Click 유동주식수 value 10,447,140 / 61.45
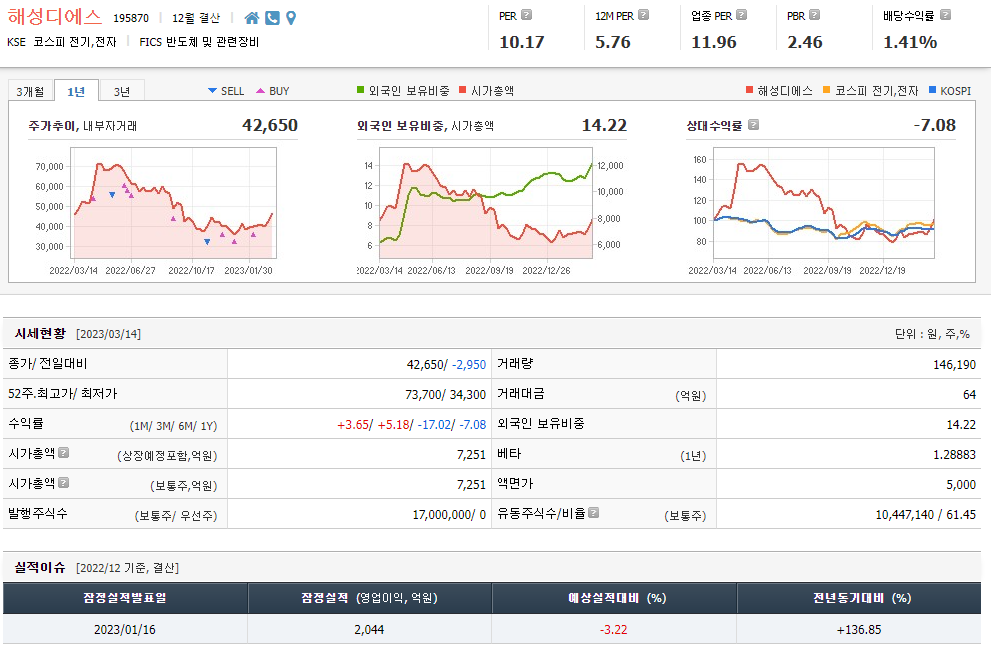 pyautogui.click(x=926, y=515)
